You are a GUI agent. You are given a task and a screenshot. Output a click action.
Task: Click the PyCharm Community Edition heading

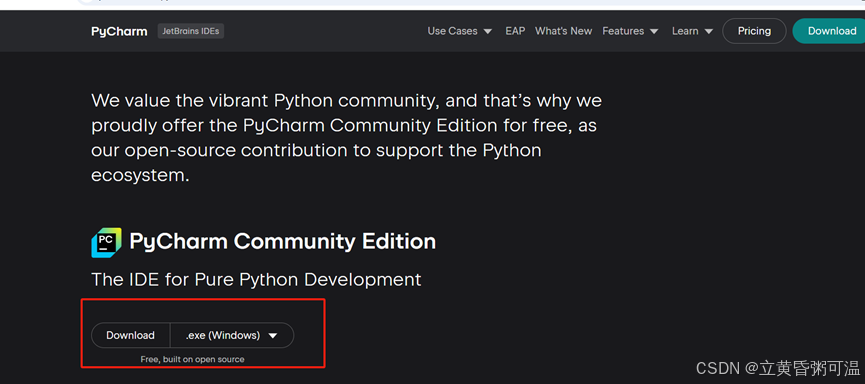click(282, 242)
